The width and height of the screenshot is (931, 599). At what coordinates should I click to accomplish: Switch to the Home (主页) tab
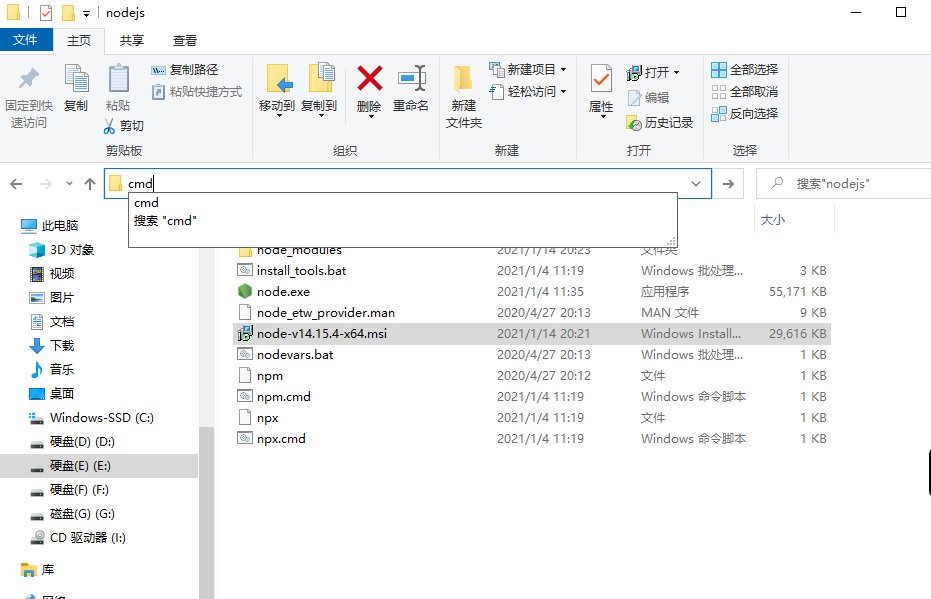[x=79, y=41]
